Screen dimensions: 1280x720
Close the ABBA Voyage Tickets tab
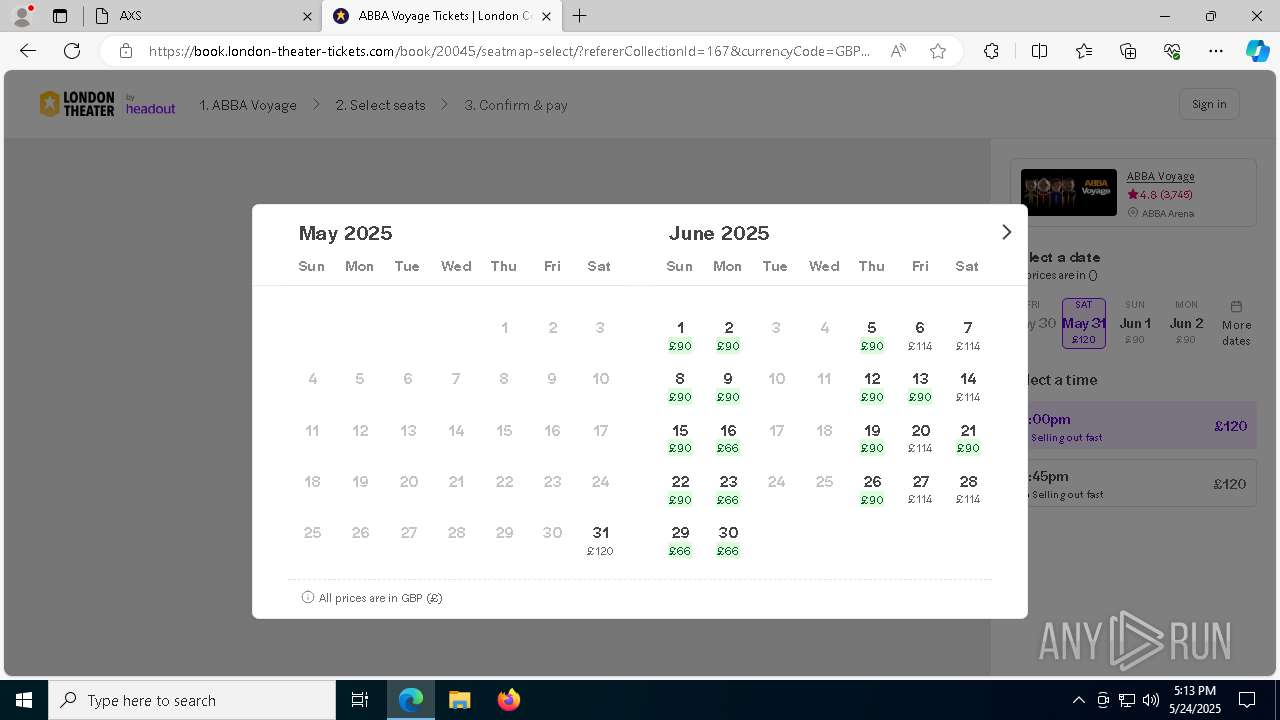[546, 16]
